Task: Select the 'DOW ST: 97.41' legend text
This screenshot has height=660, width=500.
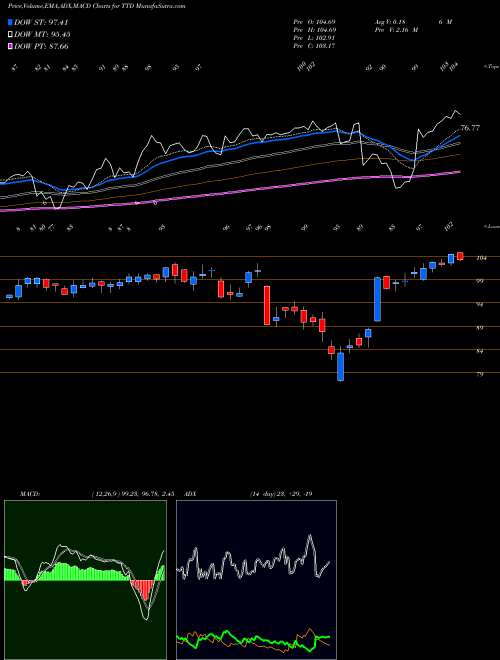Action: point(41,23)
